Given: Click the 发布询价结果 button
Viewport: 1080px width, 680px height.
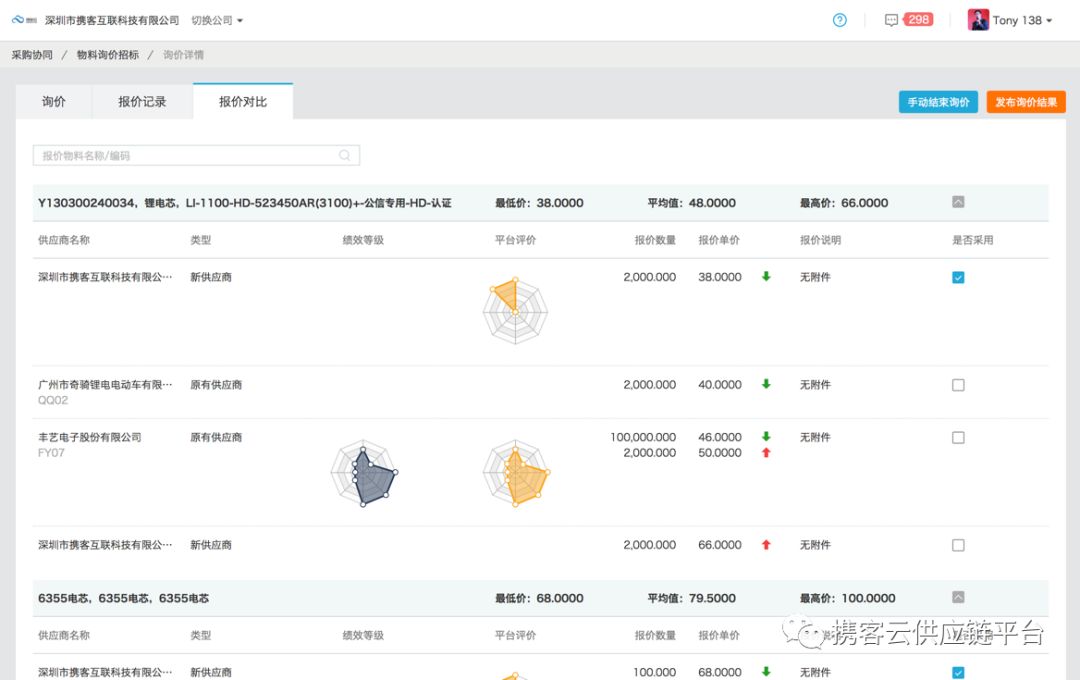Looking at the screenshot, I should point(1025,101).
